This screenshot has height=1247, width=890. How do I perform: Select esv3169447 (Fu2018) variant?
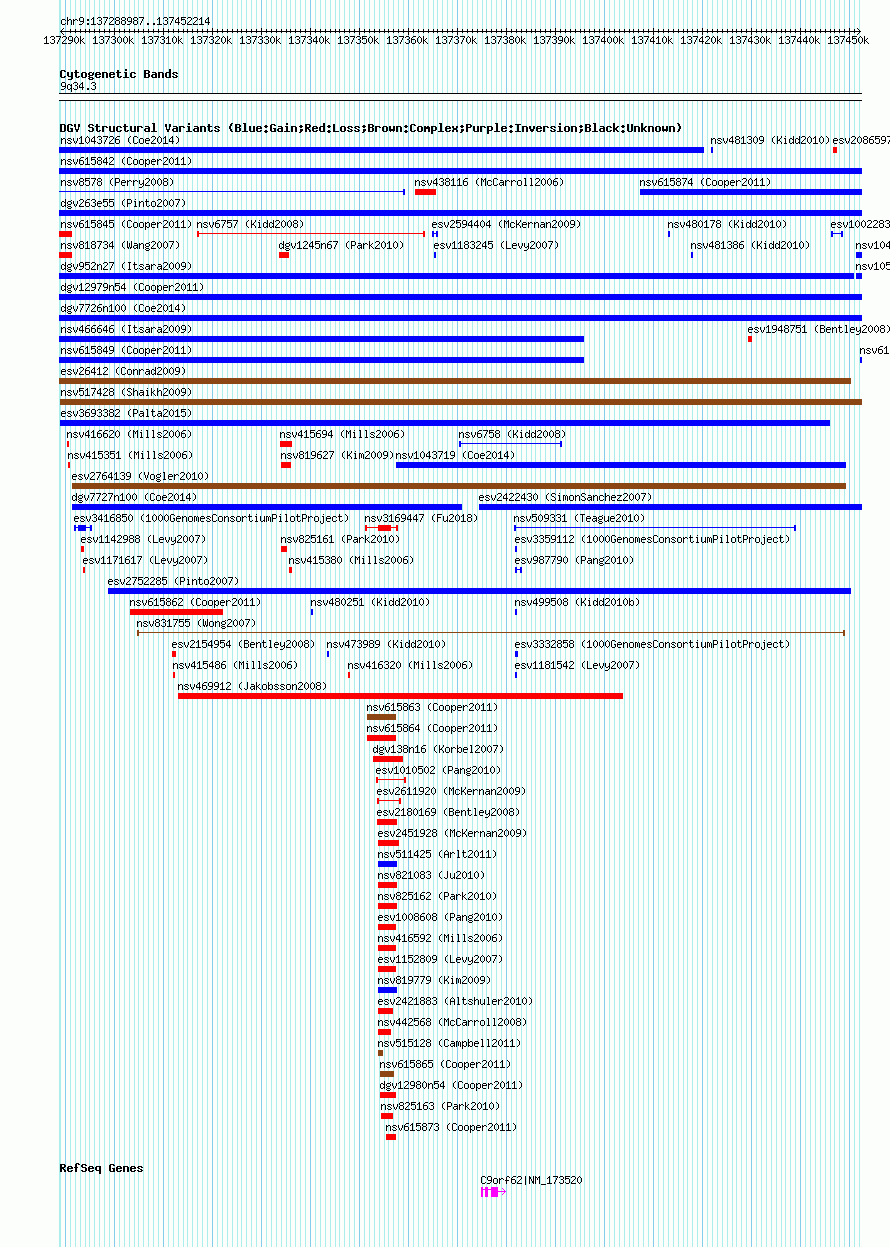click(x=421, y=518)
